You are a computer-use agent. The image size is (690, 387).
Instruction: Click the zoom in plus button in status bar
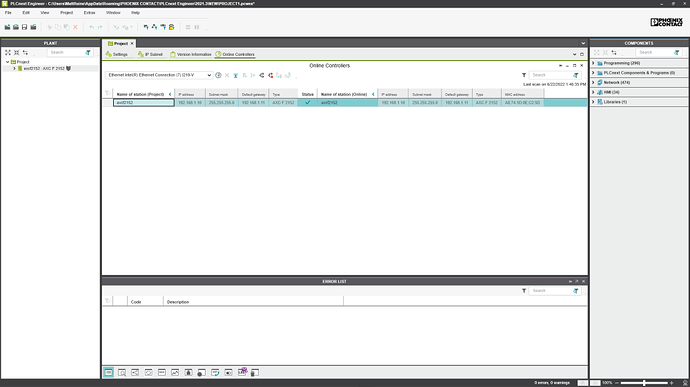tap(672, 383)
